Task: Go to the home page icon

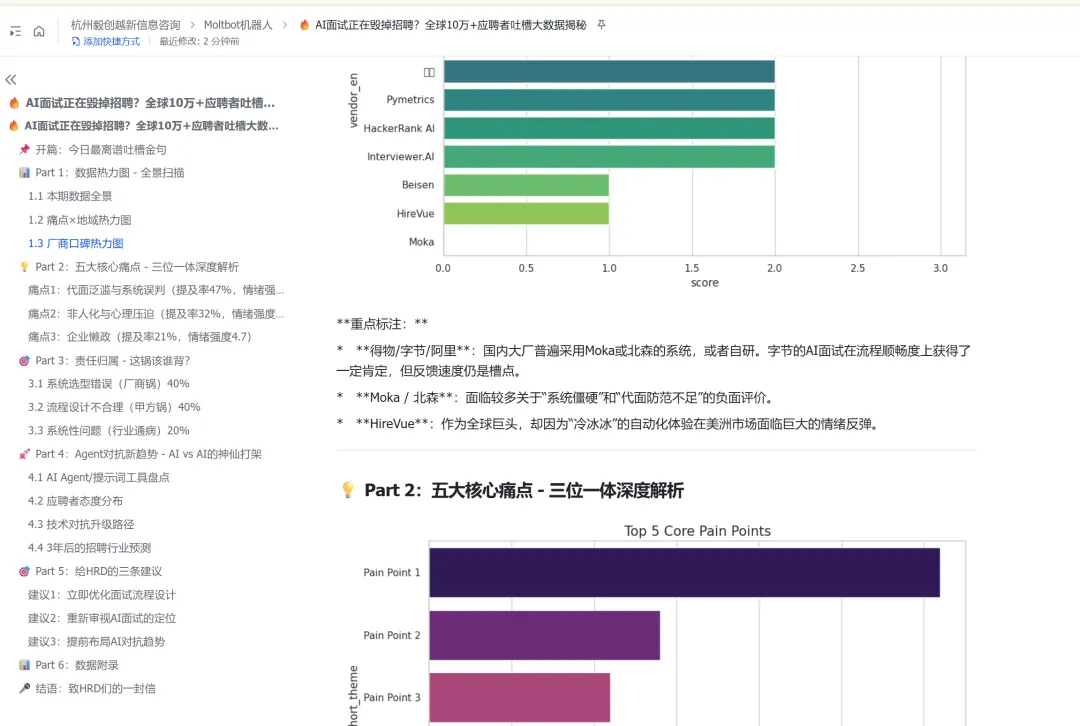Action: tap(39, 32)
